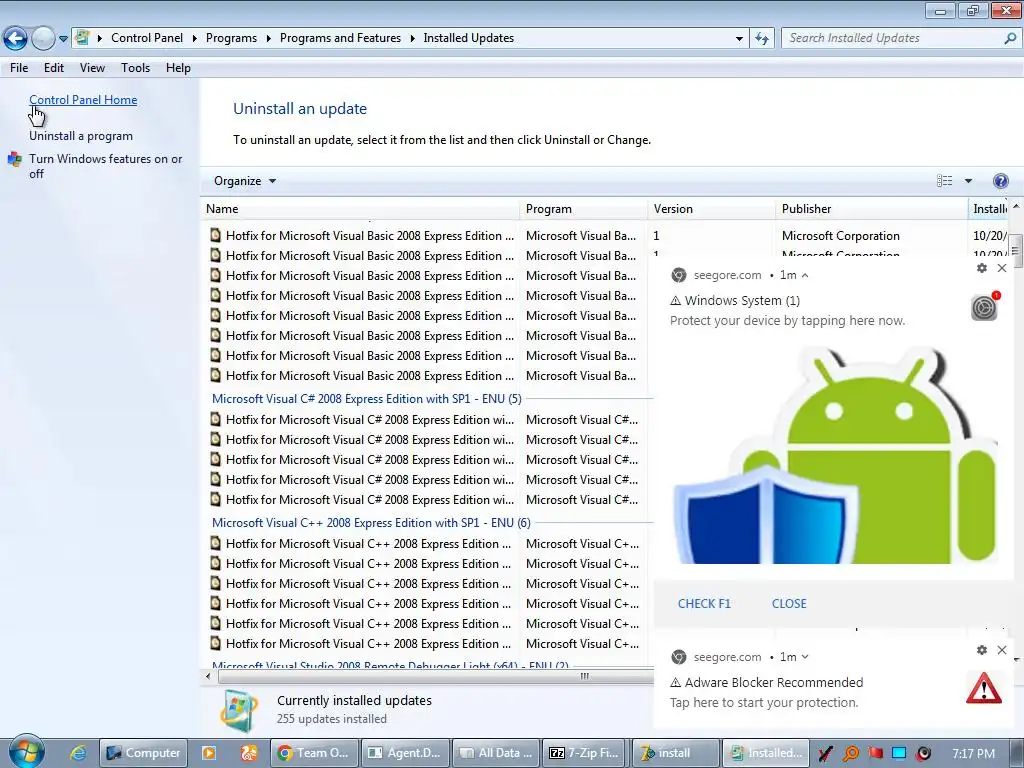Click the orange browser taskbar icon
Screen dimensions: 1024x768
point(249,753)
